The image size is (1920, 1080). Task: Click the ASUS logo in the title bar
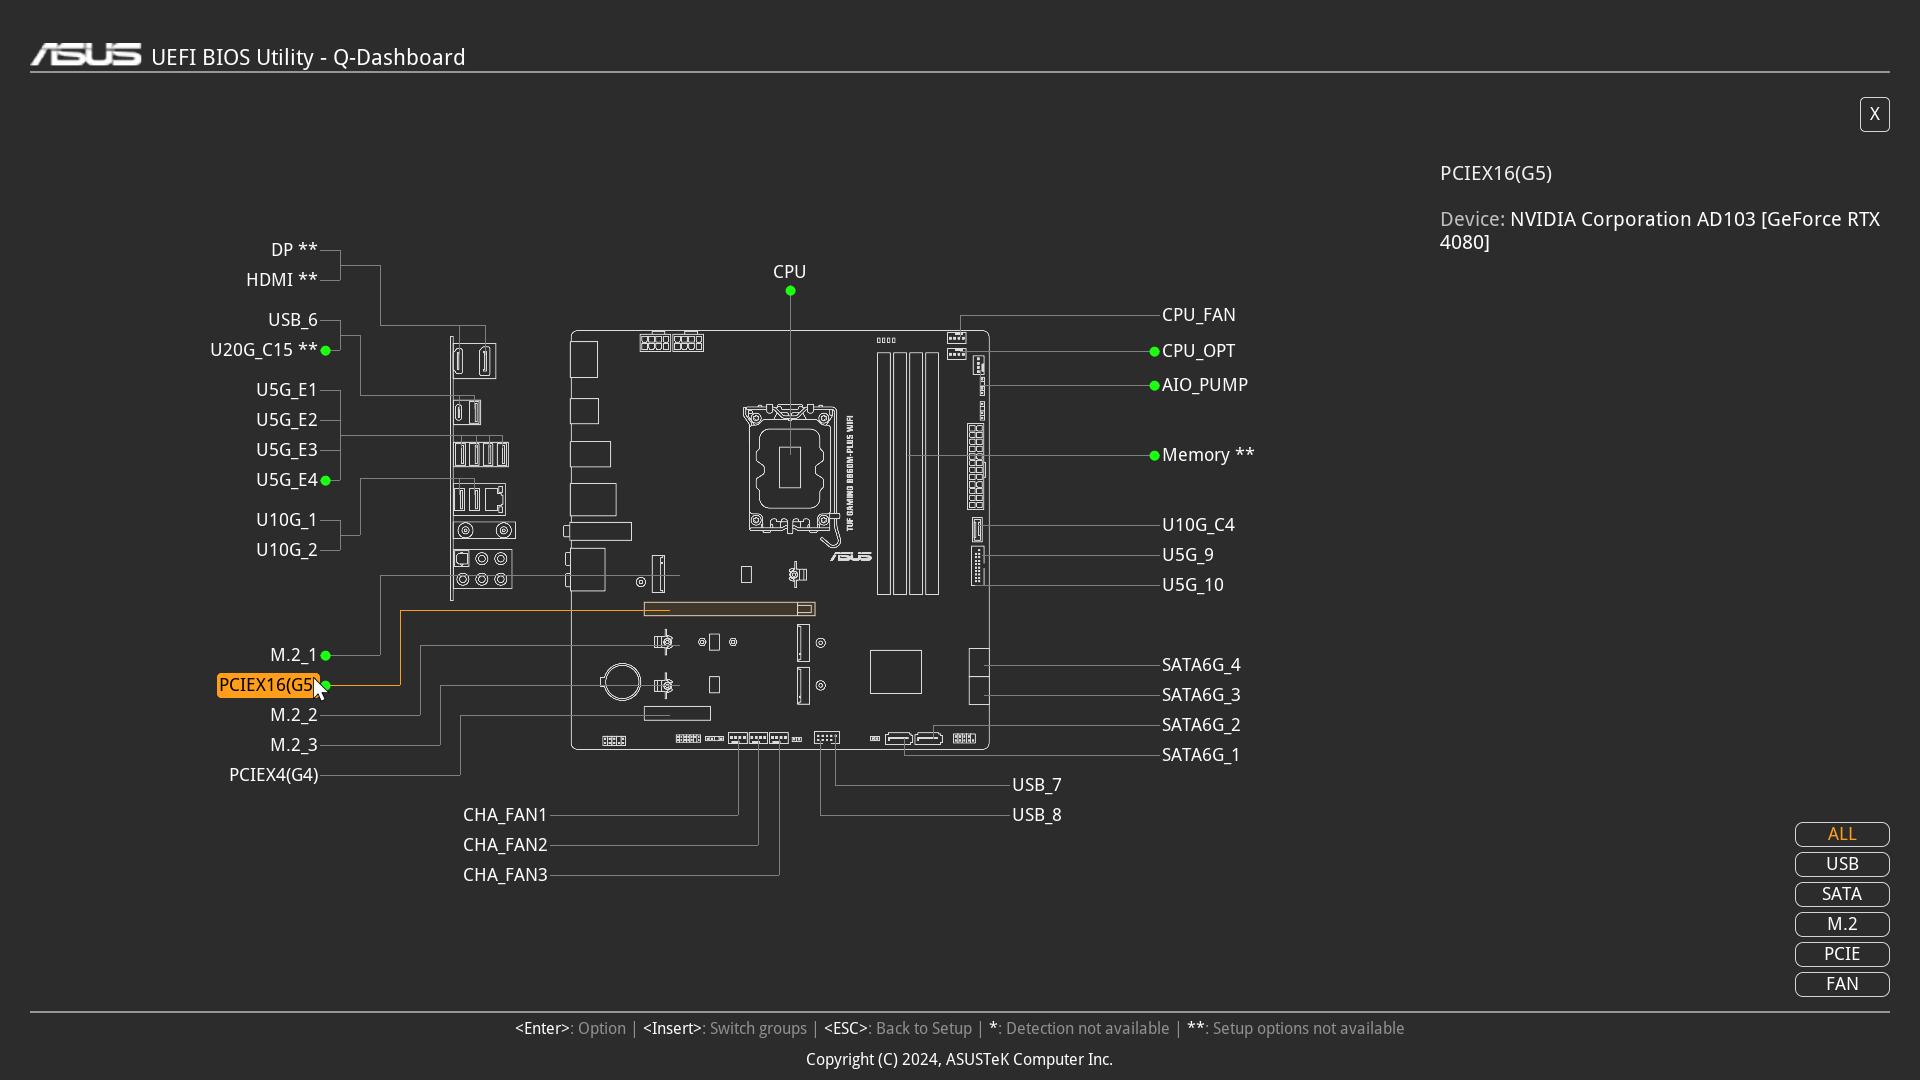(86, 55)
